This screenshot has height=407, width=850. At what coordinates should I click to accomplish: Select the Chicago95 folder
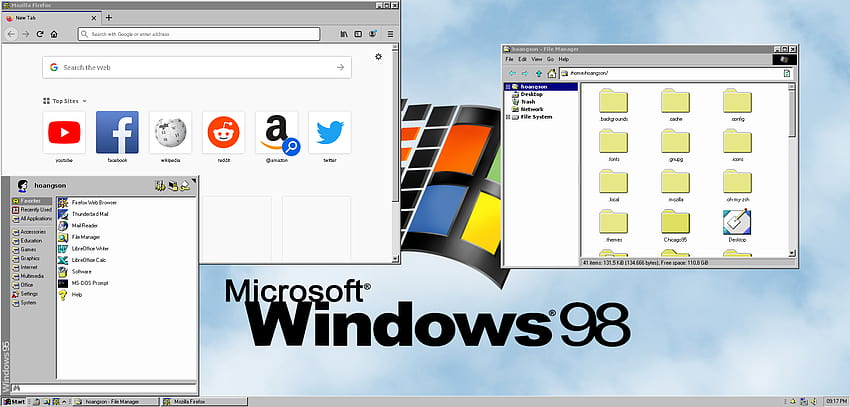click(675, 226)
